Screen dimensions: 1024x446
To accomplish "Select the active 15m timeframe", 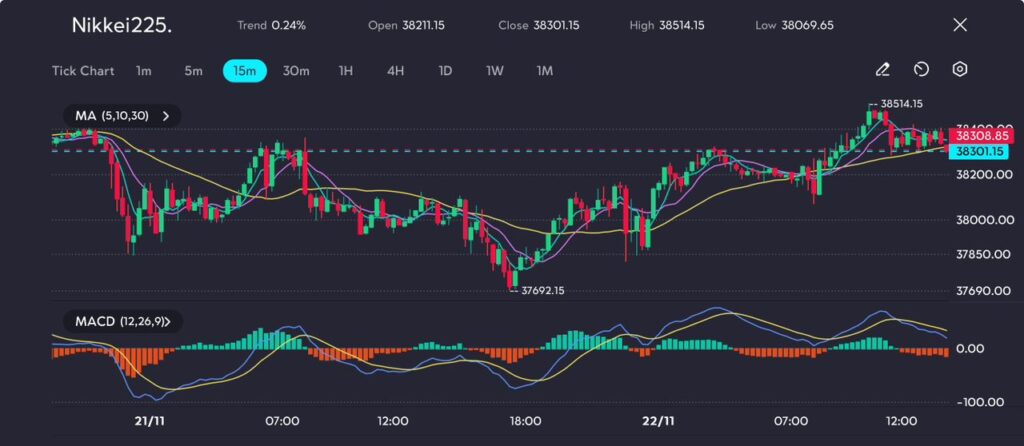I will (244, 71).
